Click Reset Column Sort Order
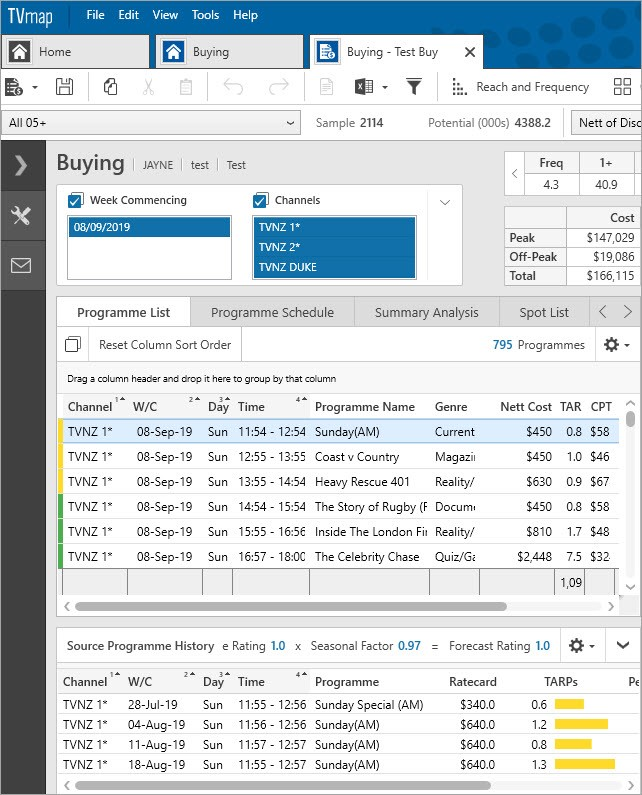 tap(165, 345)
